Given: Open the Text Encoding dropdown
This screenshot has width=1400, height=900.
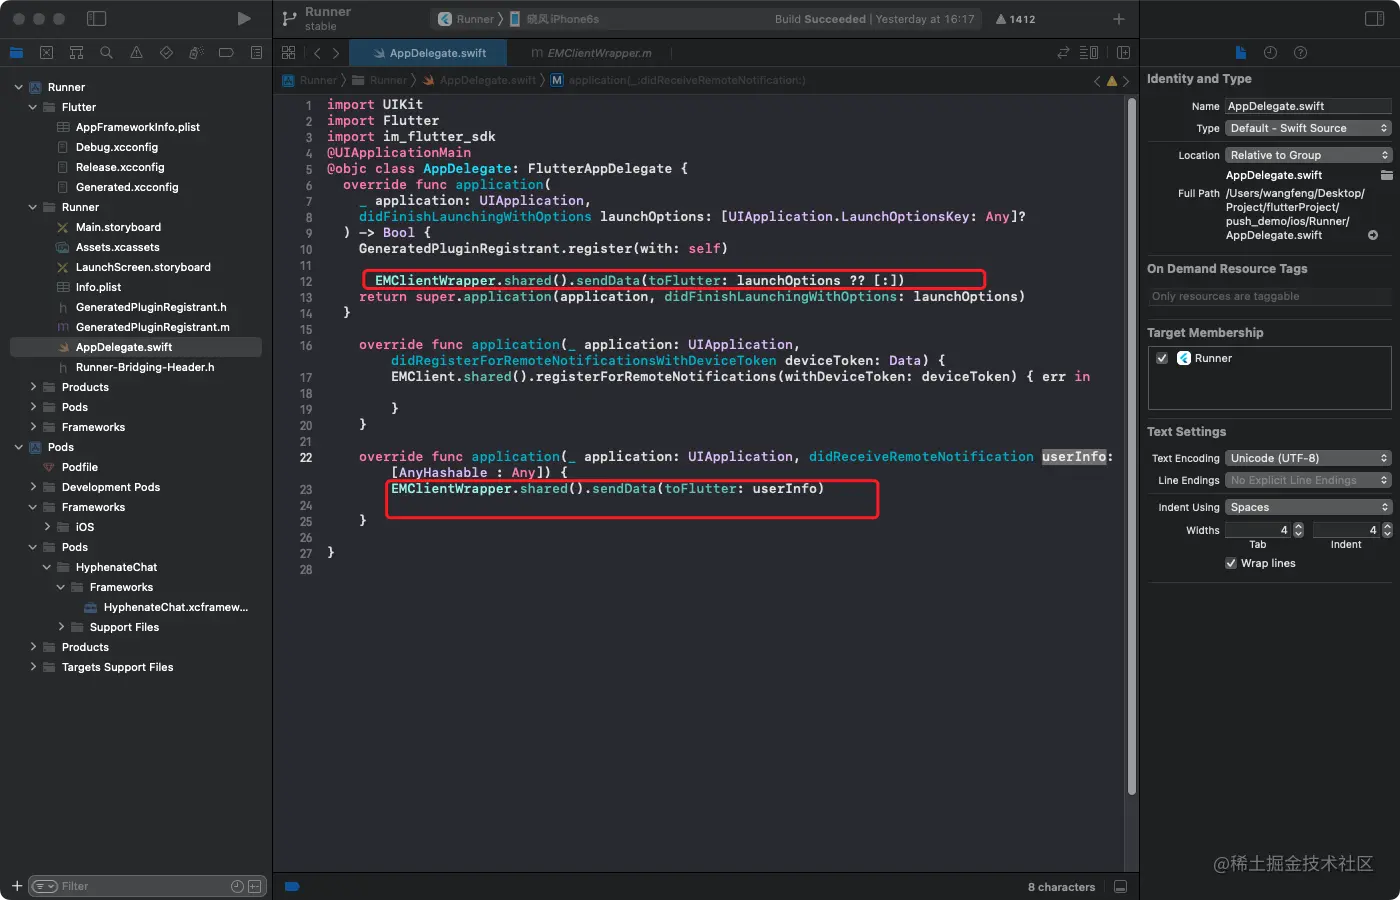Looking at the screenshot, I should (1308, 458).
